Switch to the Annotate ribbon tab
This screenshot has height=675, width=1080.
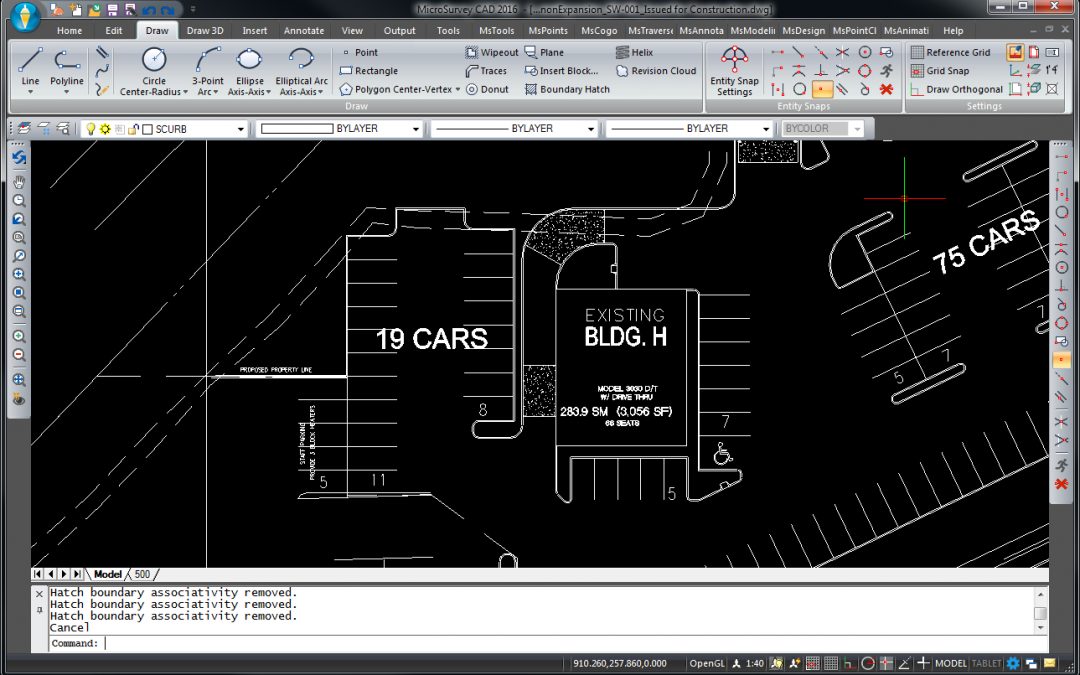[303, 31]
